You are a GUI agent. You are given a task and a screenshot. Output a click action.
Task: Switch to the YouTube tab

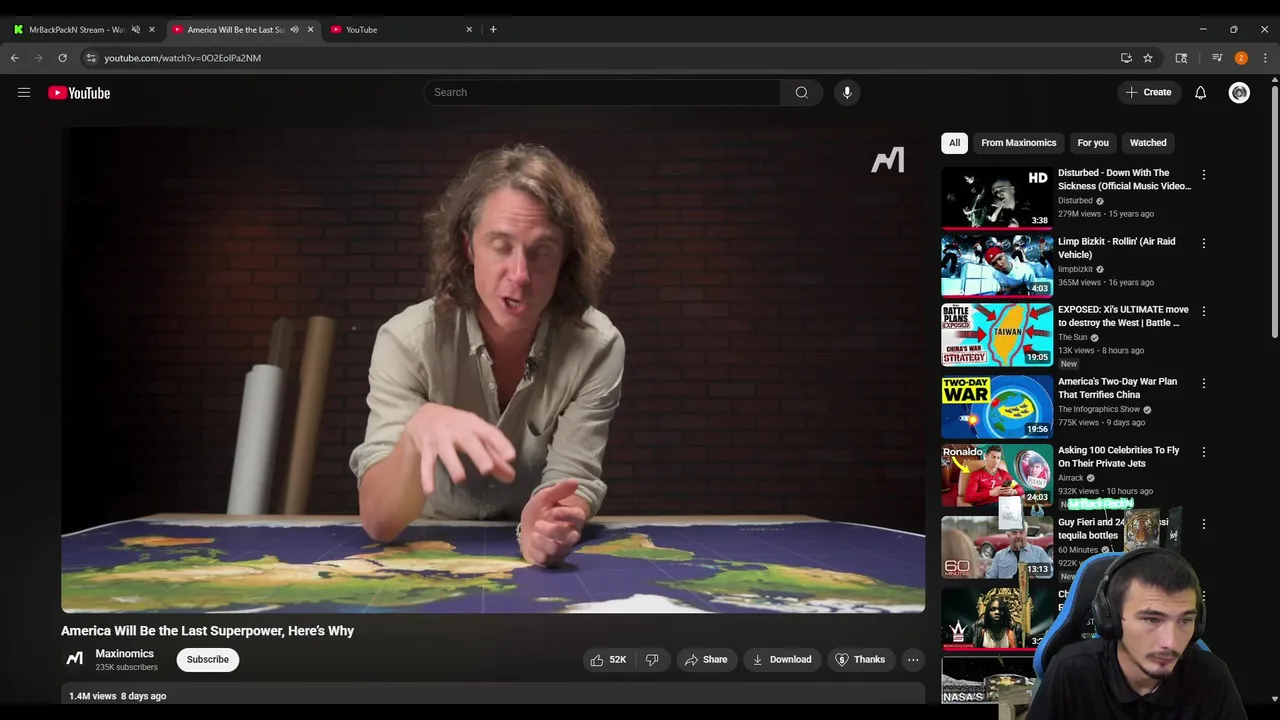[x=400, y=29]
